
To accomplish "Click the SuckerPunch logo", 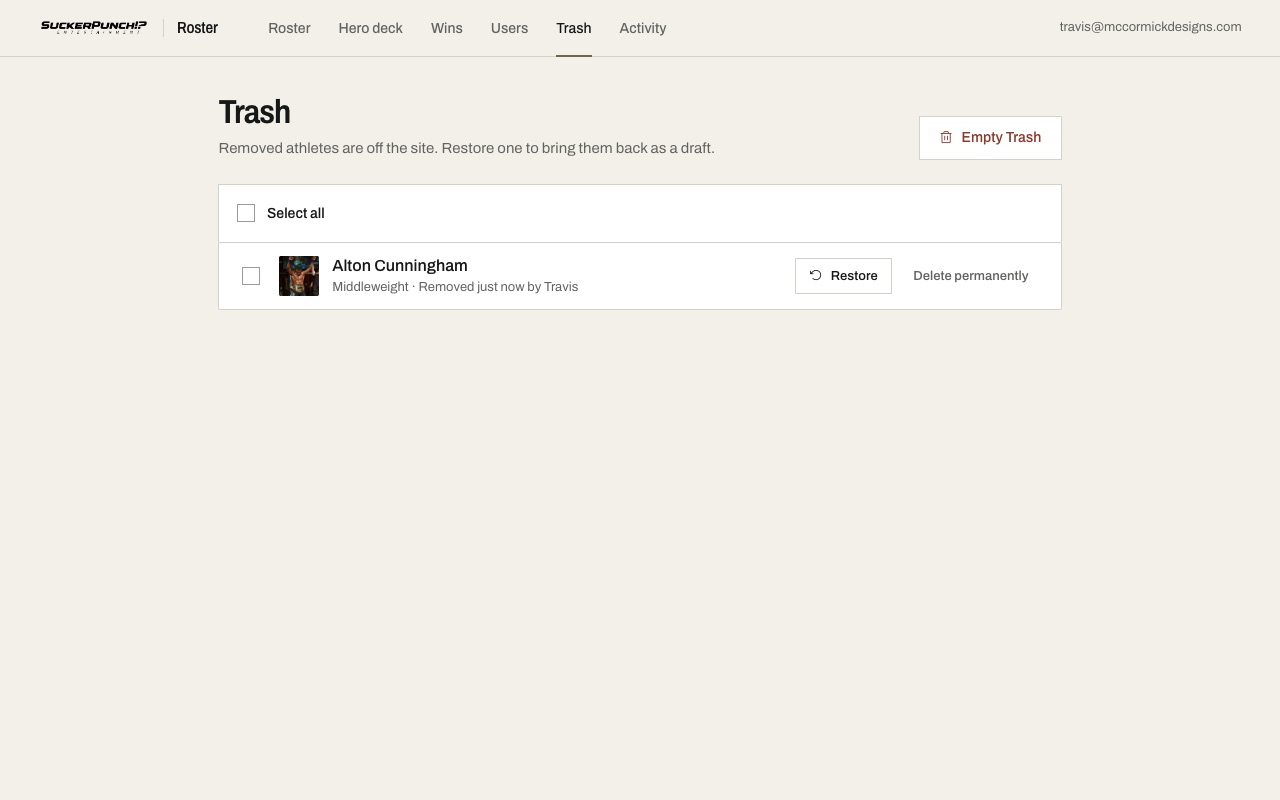I will click(94, 27).
